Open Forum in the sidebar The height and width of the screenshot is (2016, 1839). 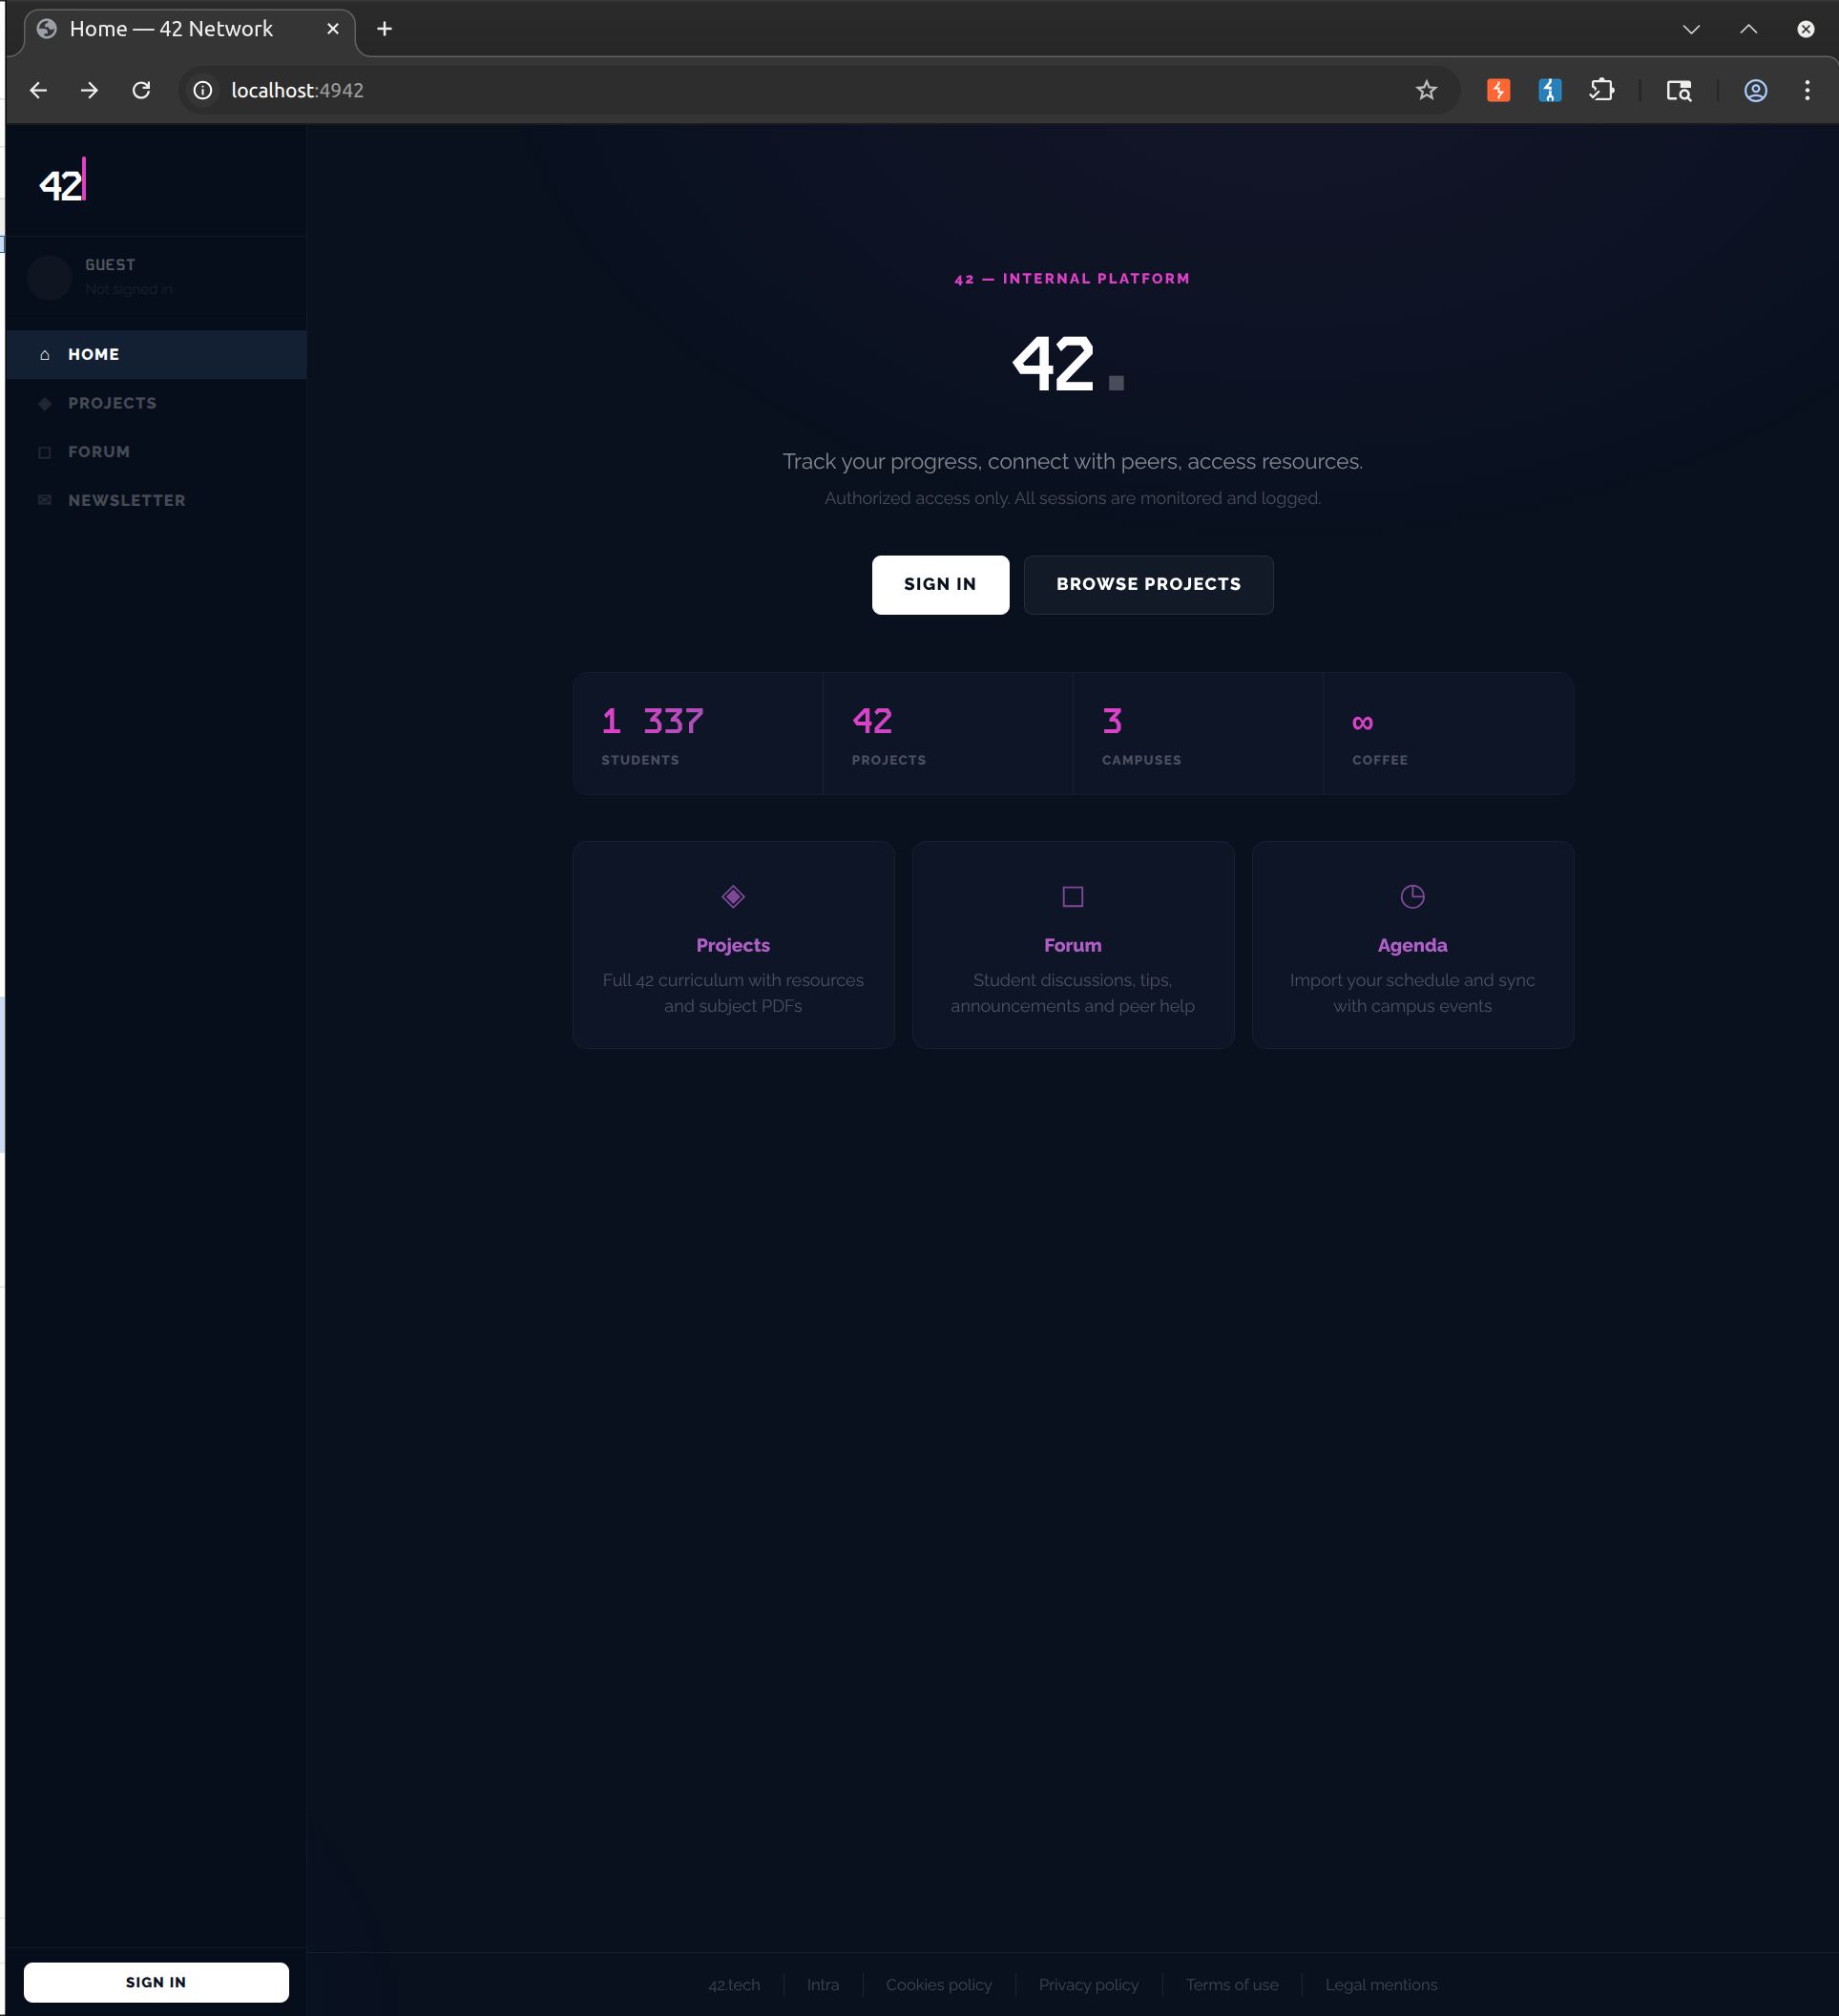(x=156, y=452)
